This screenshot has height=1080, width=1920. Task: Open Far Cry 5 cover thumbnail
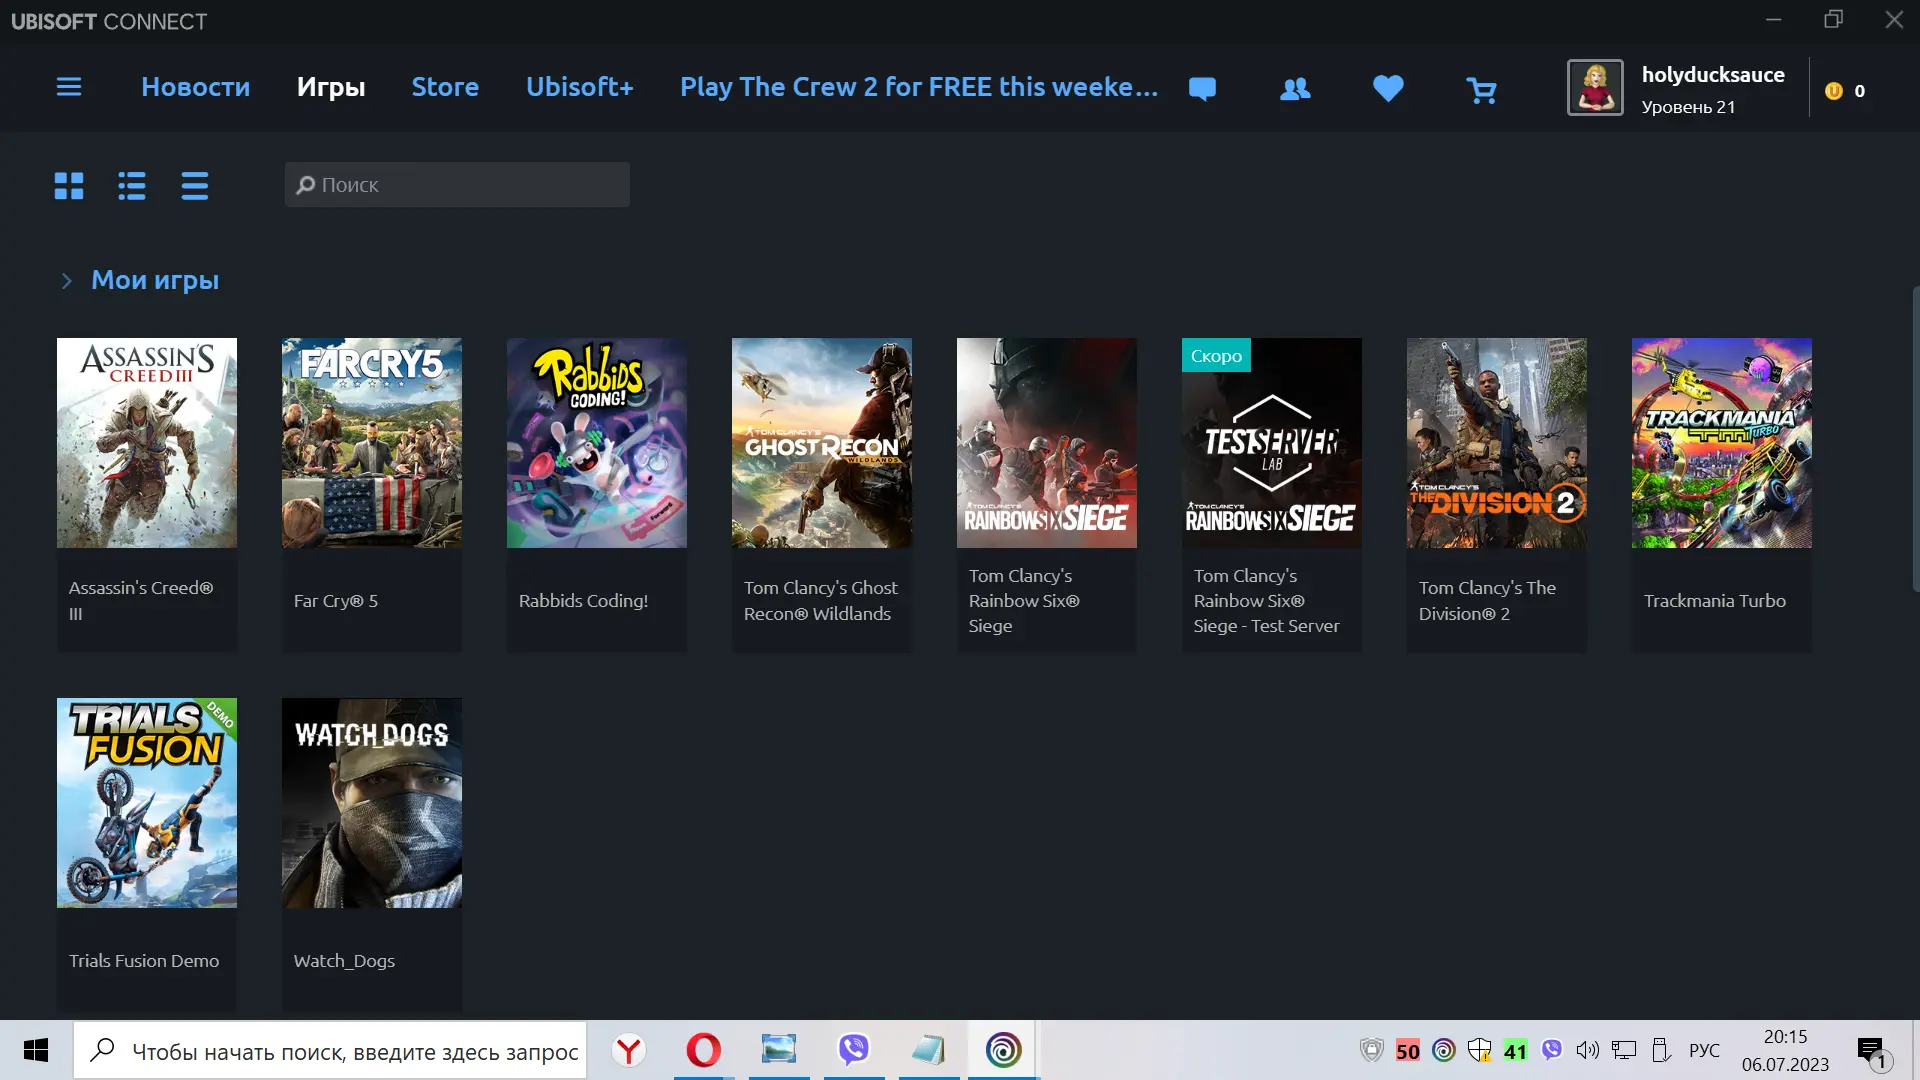point(372,443)
